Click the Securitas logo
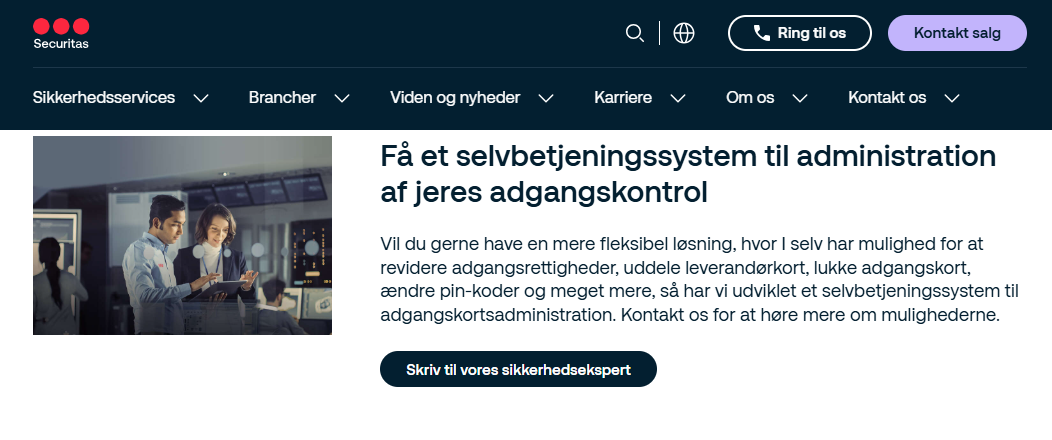This screenshot has height=440, width=1052. (x=61, y=33)
